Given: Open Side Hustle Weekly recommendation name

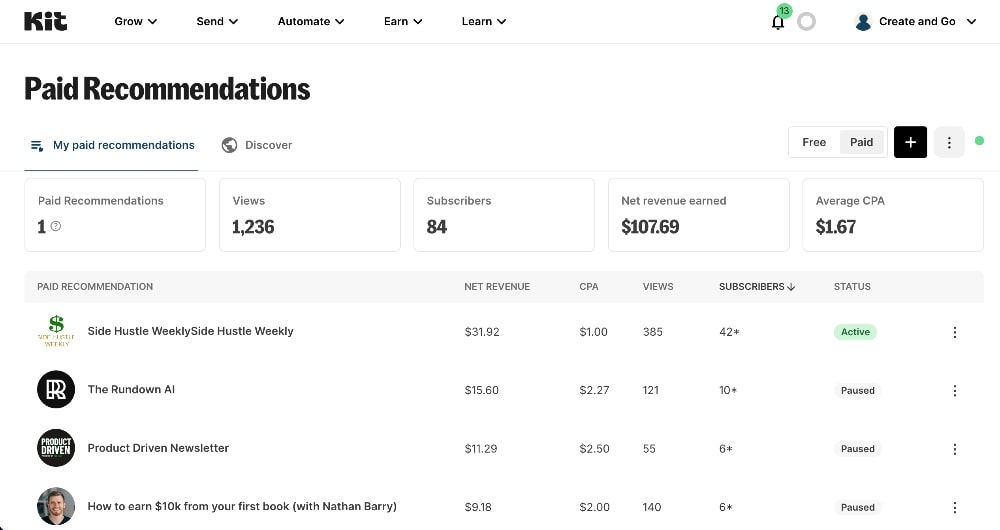Looking at the screenshot, I should pos(190,331).
